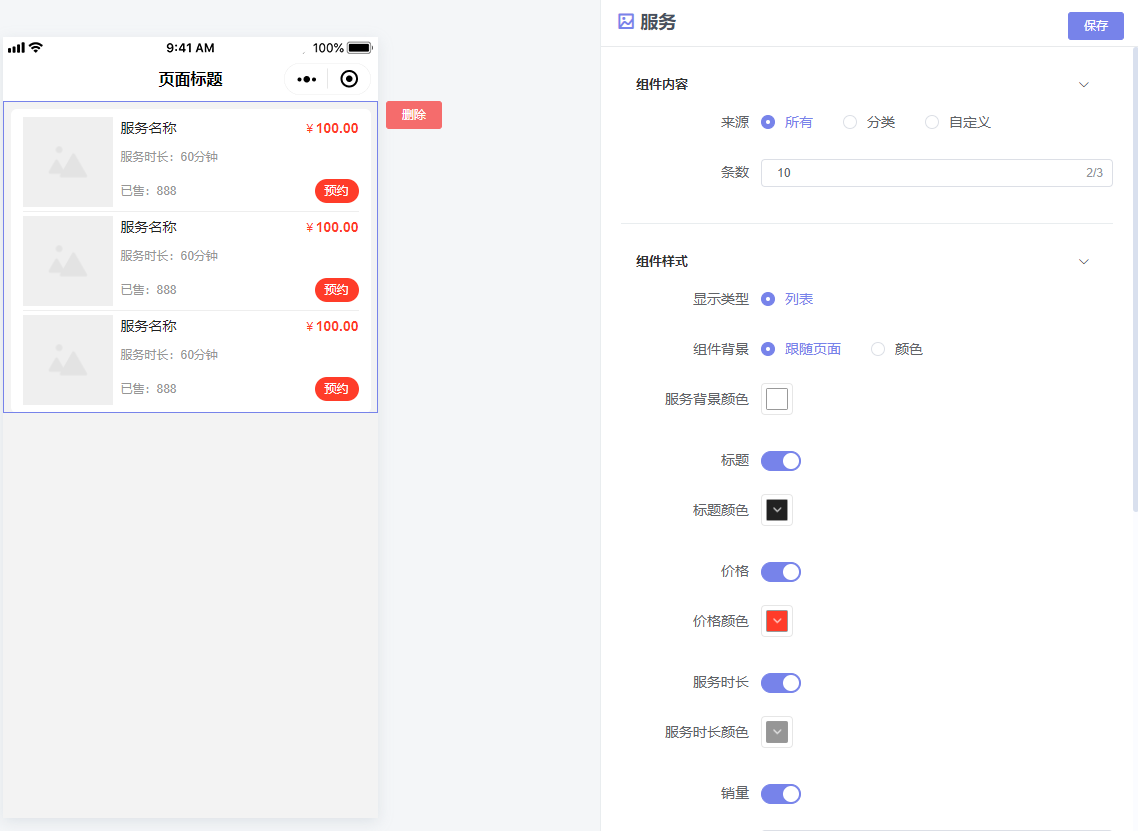Click 预约 button on the second service card
Screen dimensions: 1138x831
[x=337, y=290]
